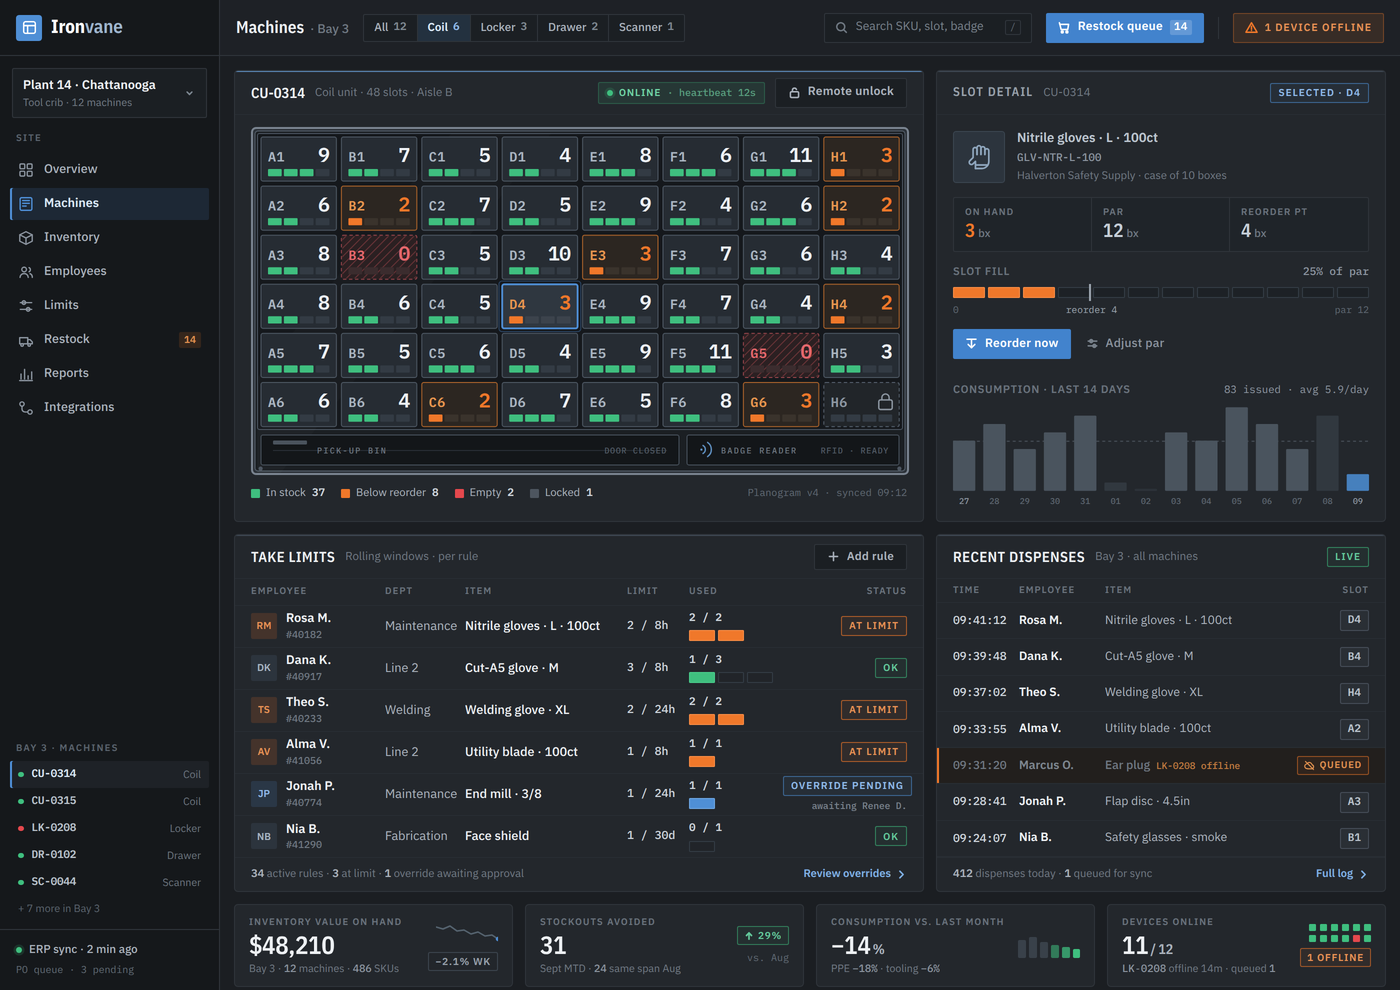The image size is (1400, 990).
Task: Open Machines in the sidebar
Action: pyautogui.click(x=110, y=204)
